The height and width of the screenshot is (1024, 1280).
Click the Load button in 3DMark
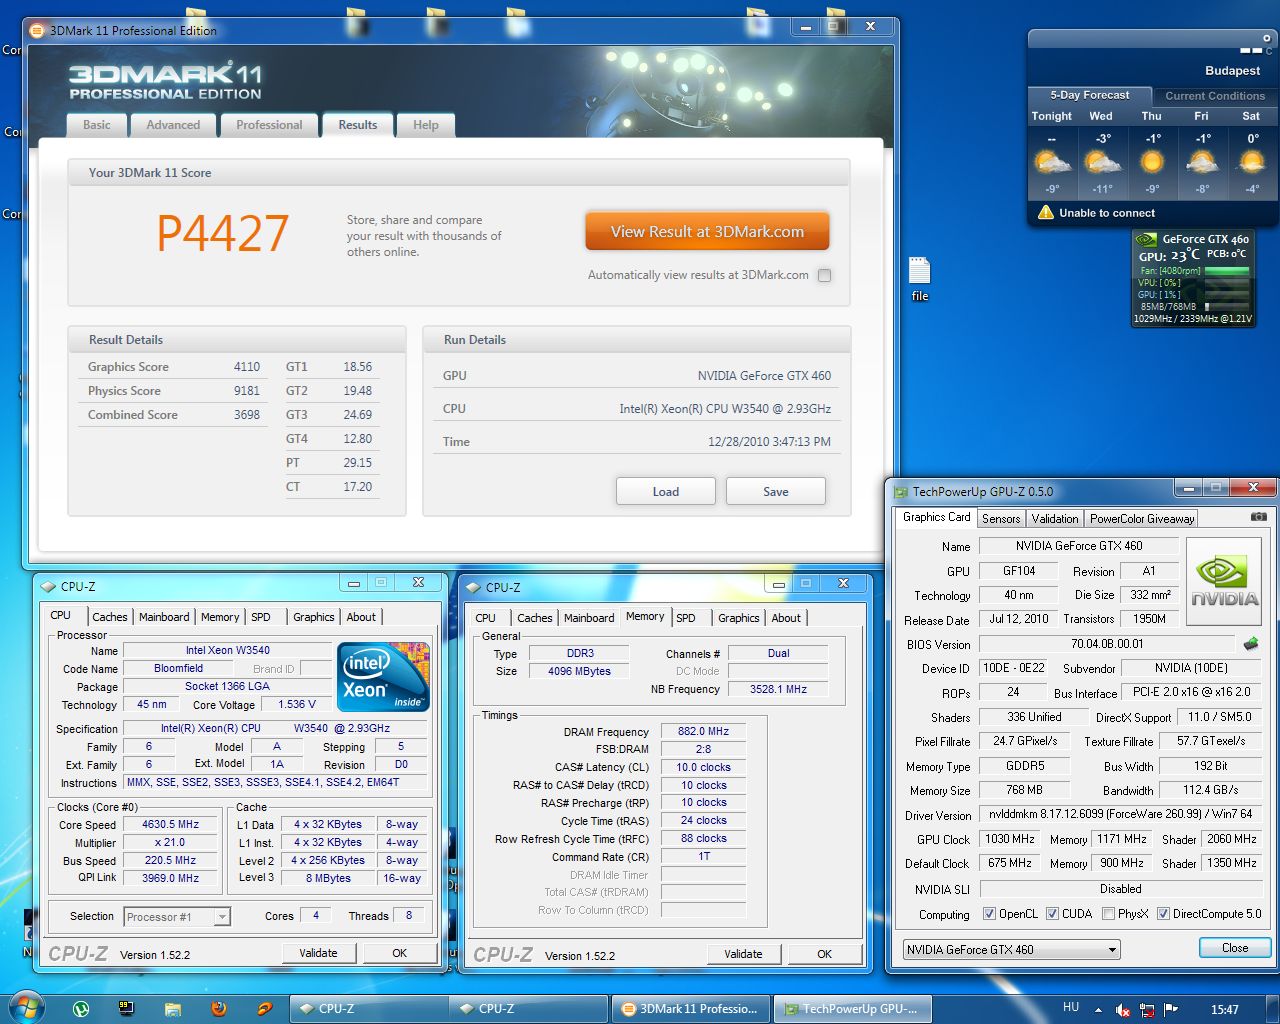pos(666,491)
